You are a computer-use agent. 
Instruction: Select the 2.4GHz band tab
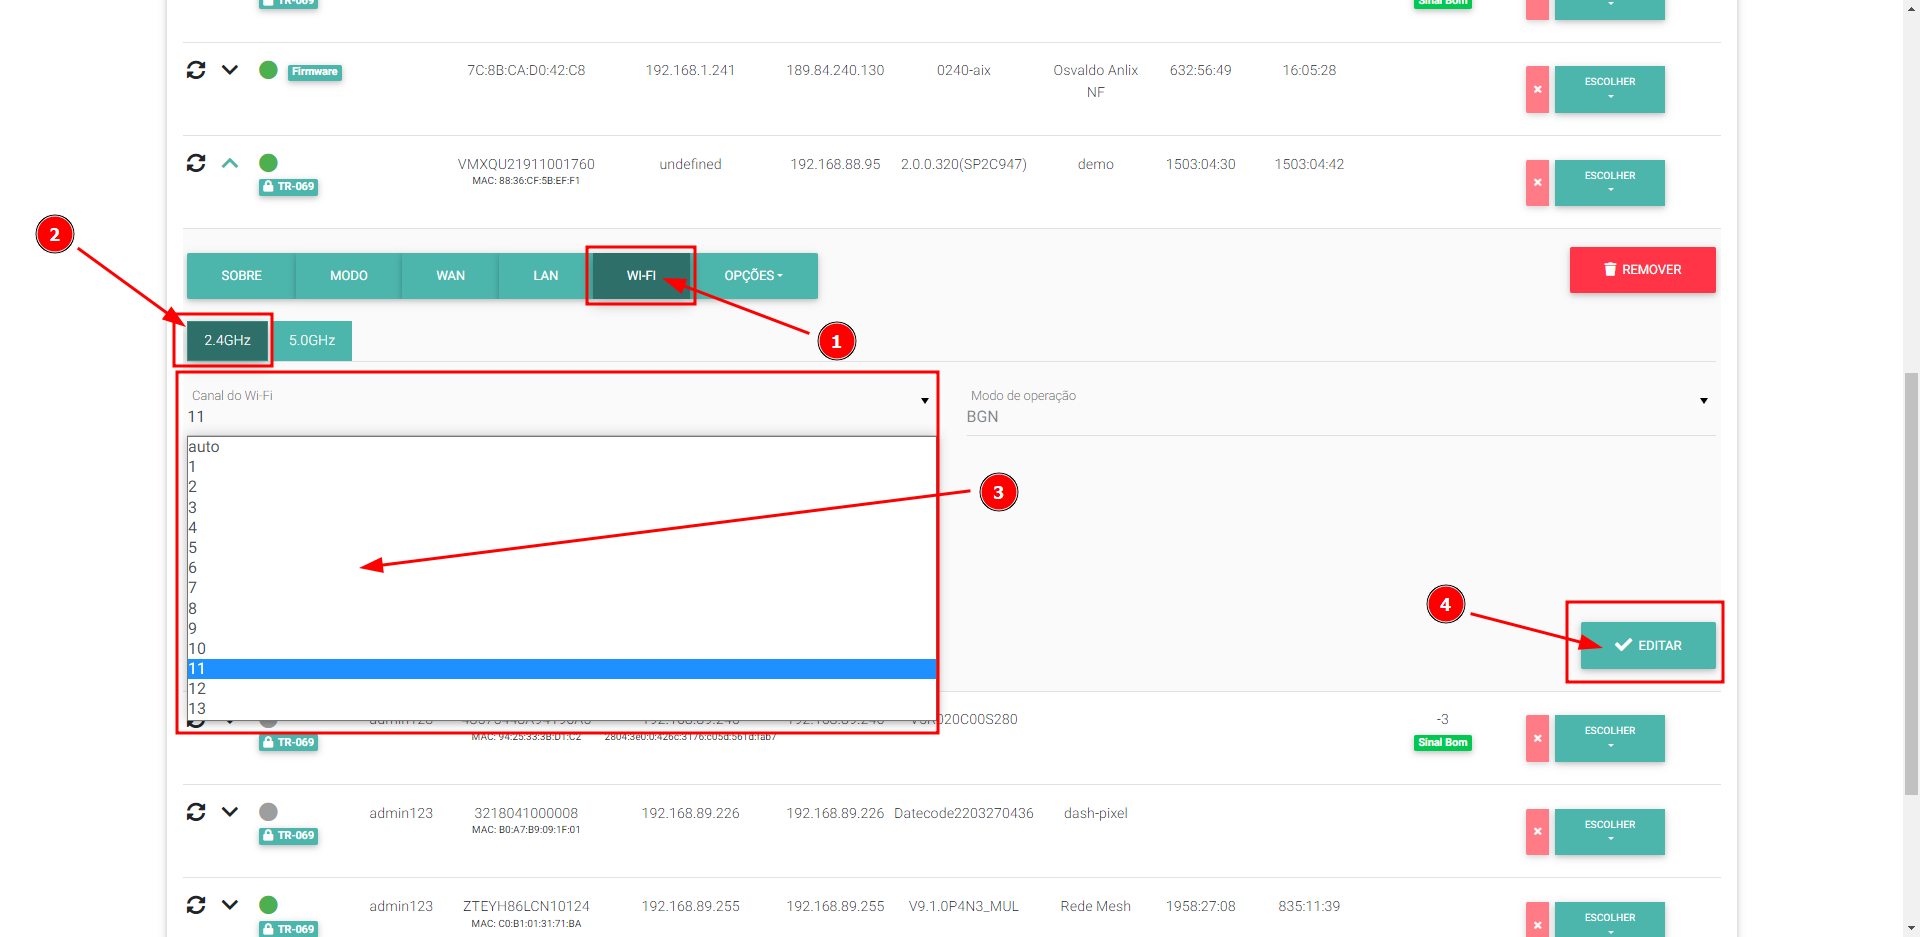point(228,341)
